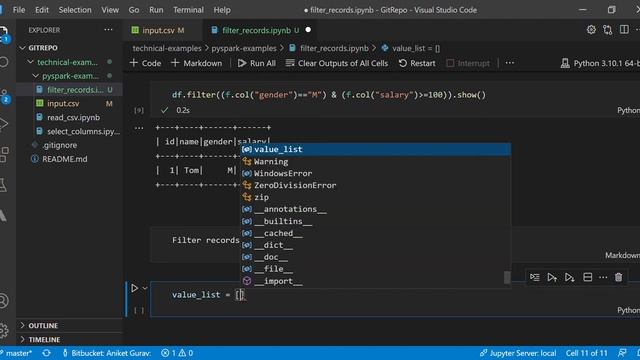Click the Interrupt kernel button
This screenshot has width=640, height=360.
pos(468,63)
